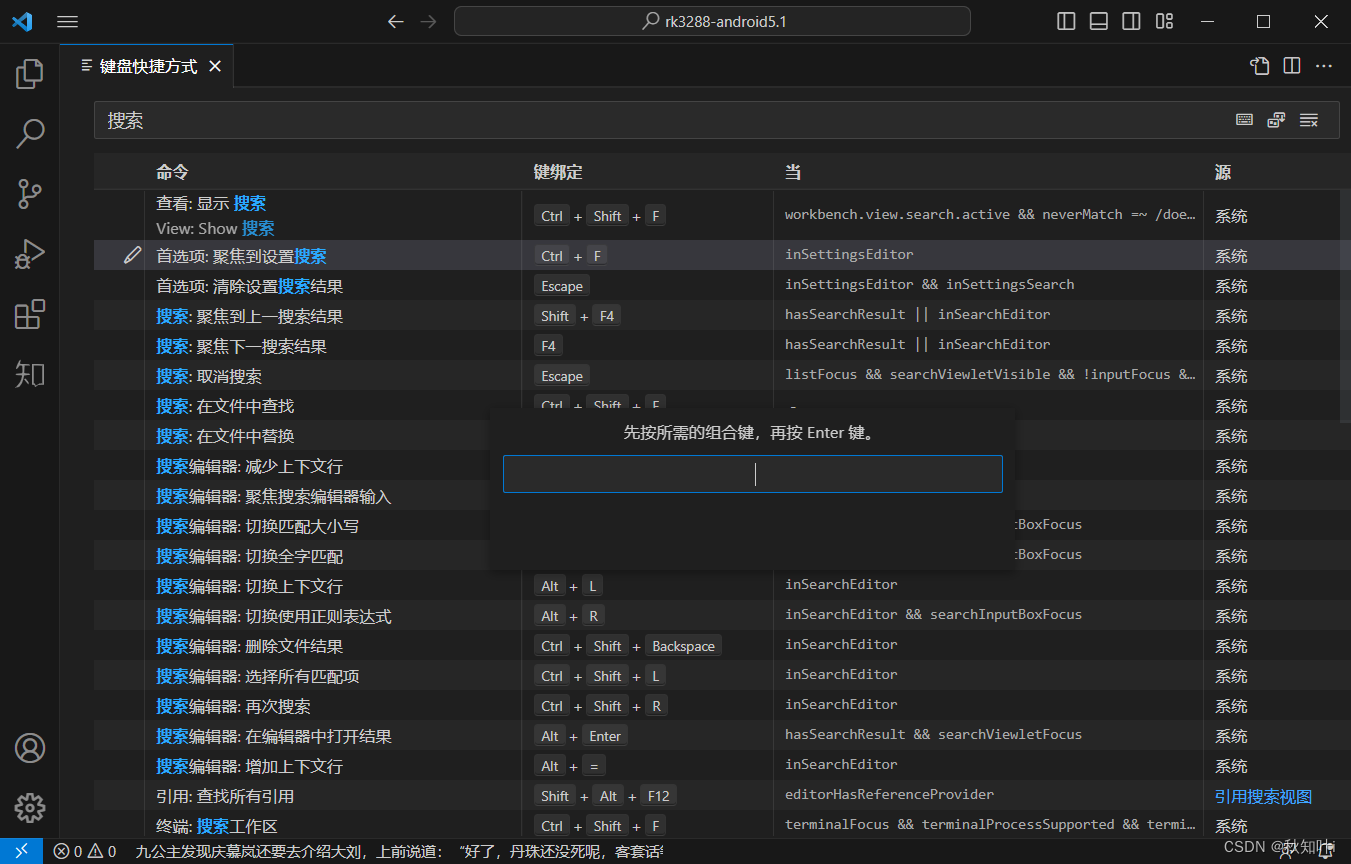Click the Ctrl + Shift + Backspace keybinding cell
This screenshot has width=1351, height=864.
[627, 646]
